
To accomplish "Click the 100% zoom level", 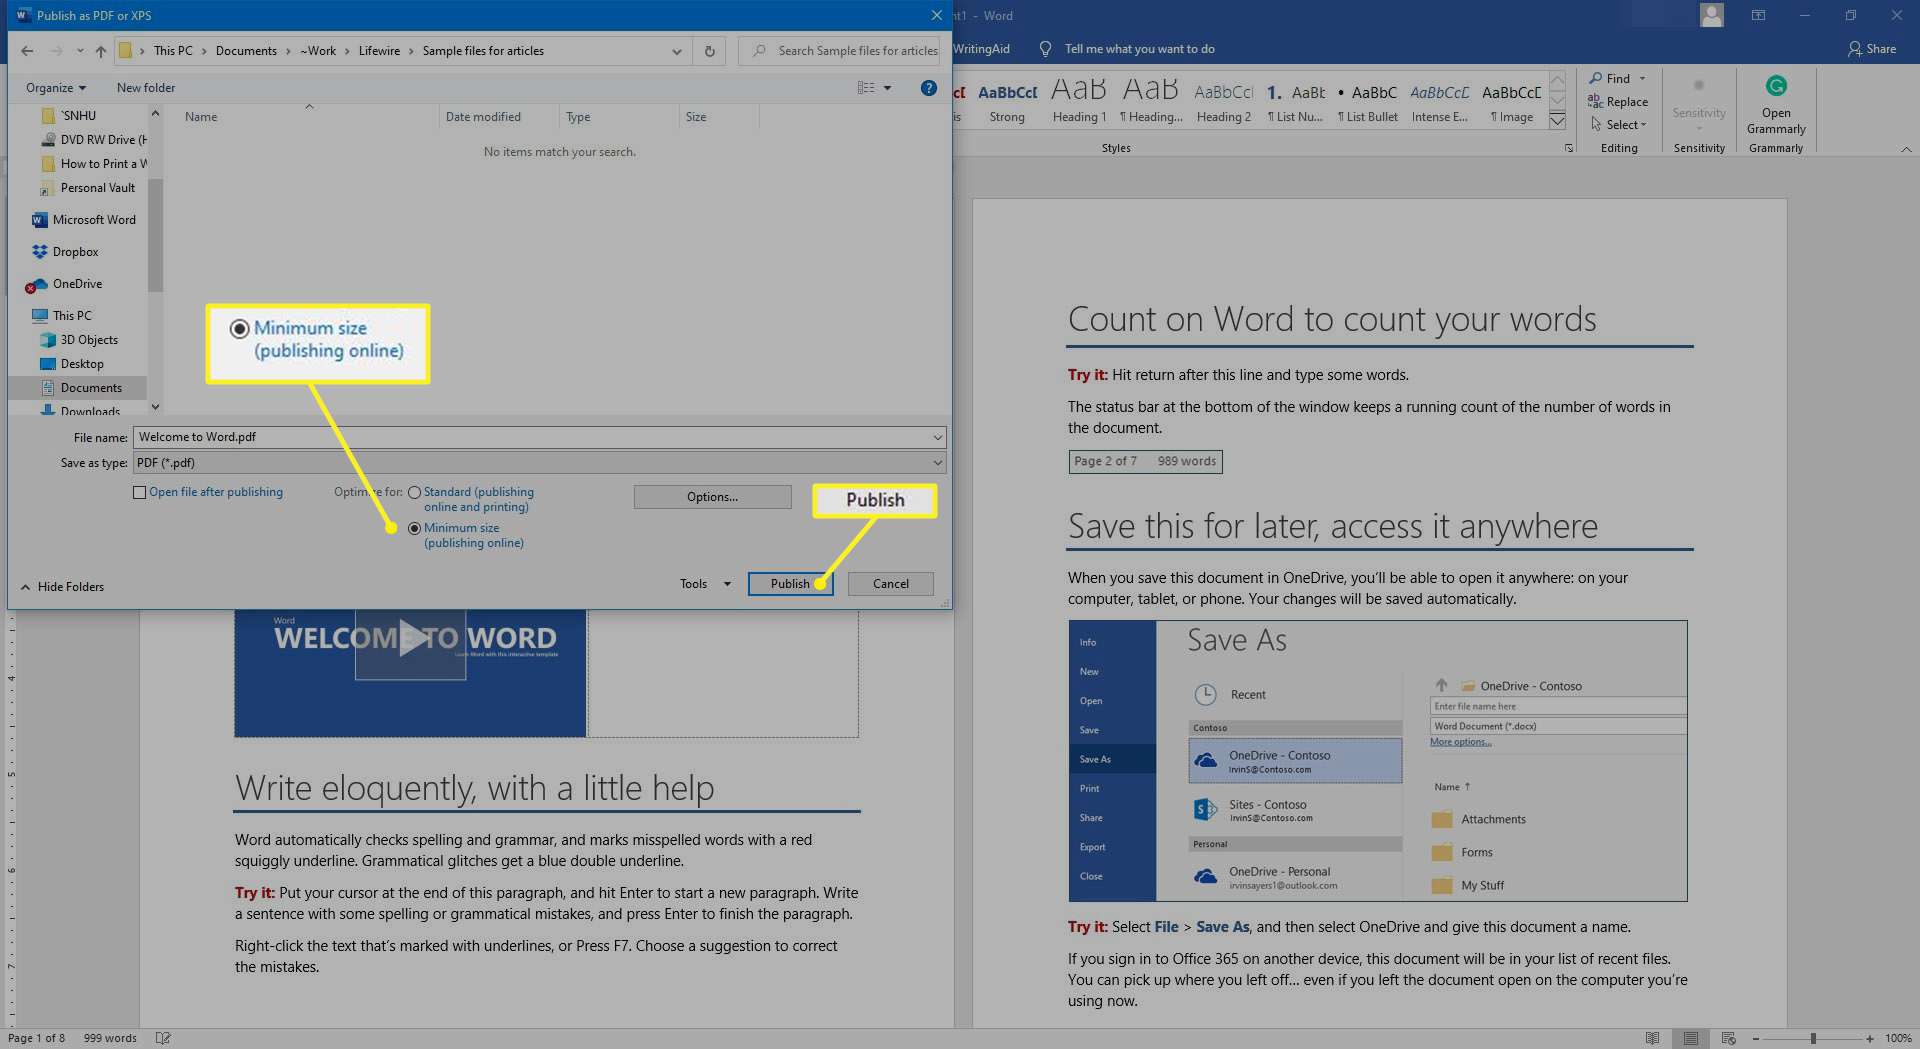I will click(1898, 1039).
